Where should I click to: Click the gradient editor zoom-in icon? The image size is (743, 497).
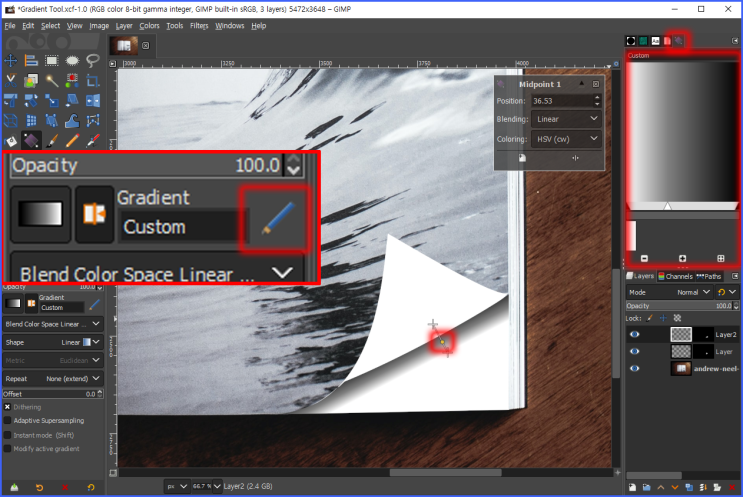point(682,257)
